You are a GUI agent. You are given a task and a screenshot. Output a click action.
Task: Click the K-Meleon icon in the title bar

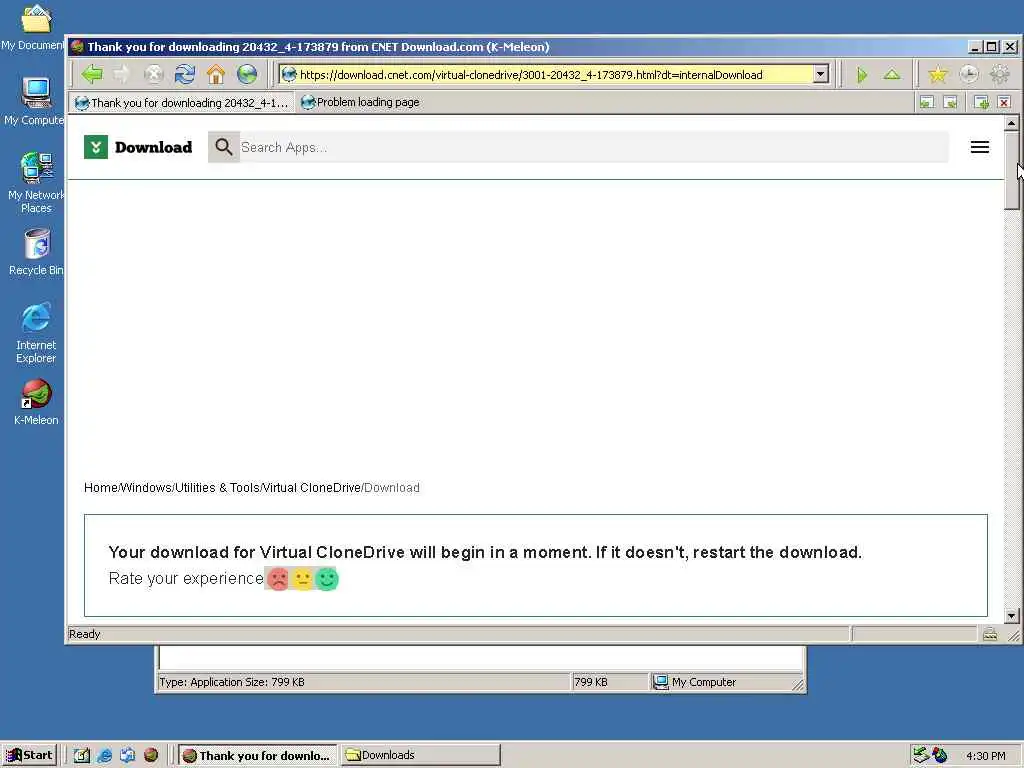(x=77, y=46)
